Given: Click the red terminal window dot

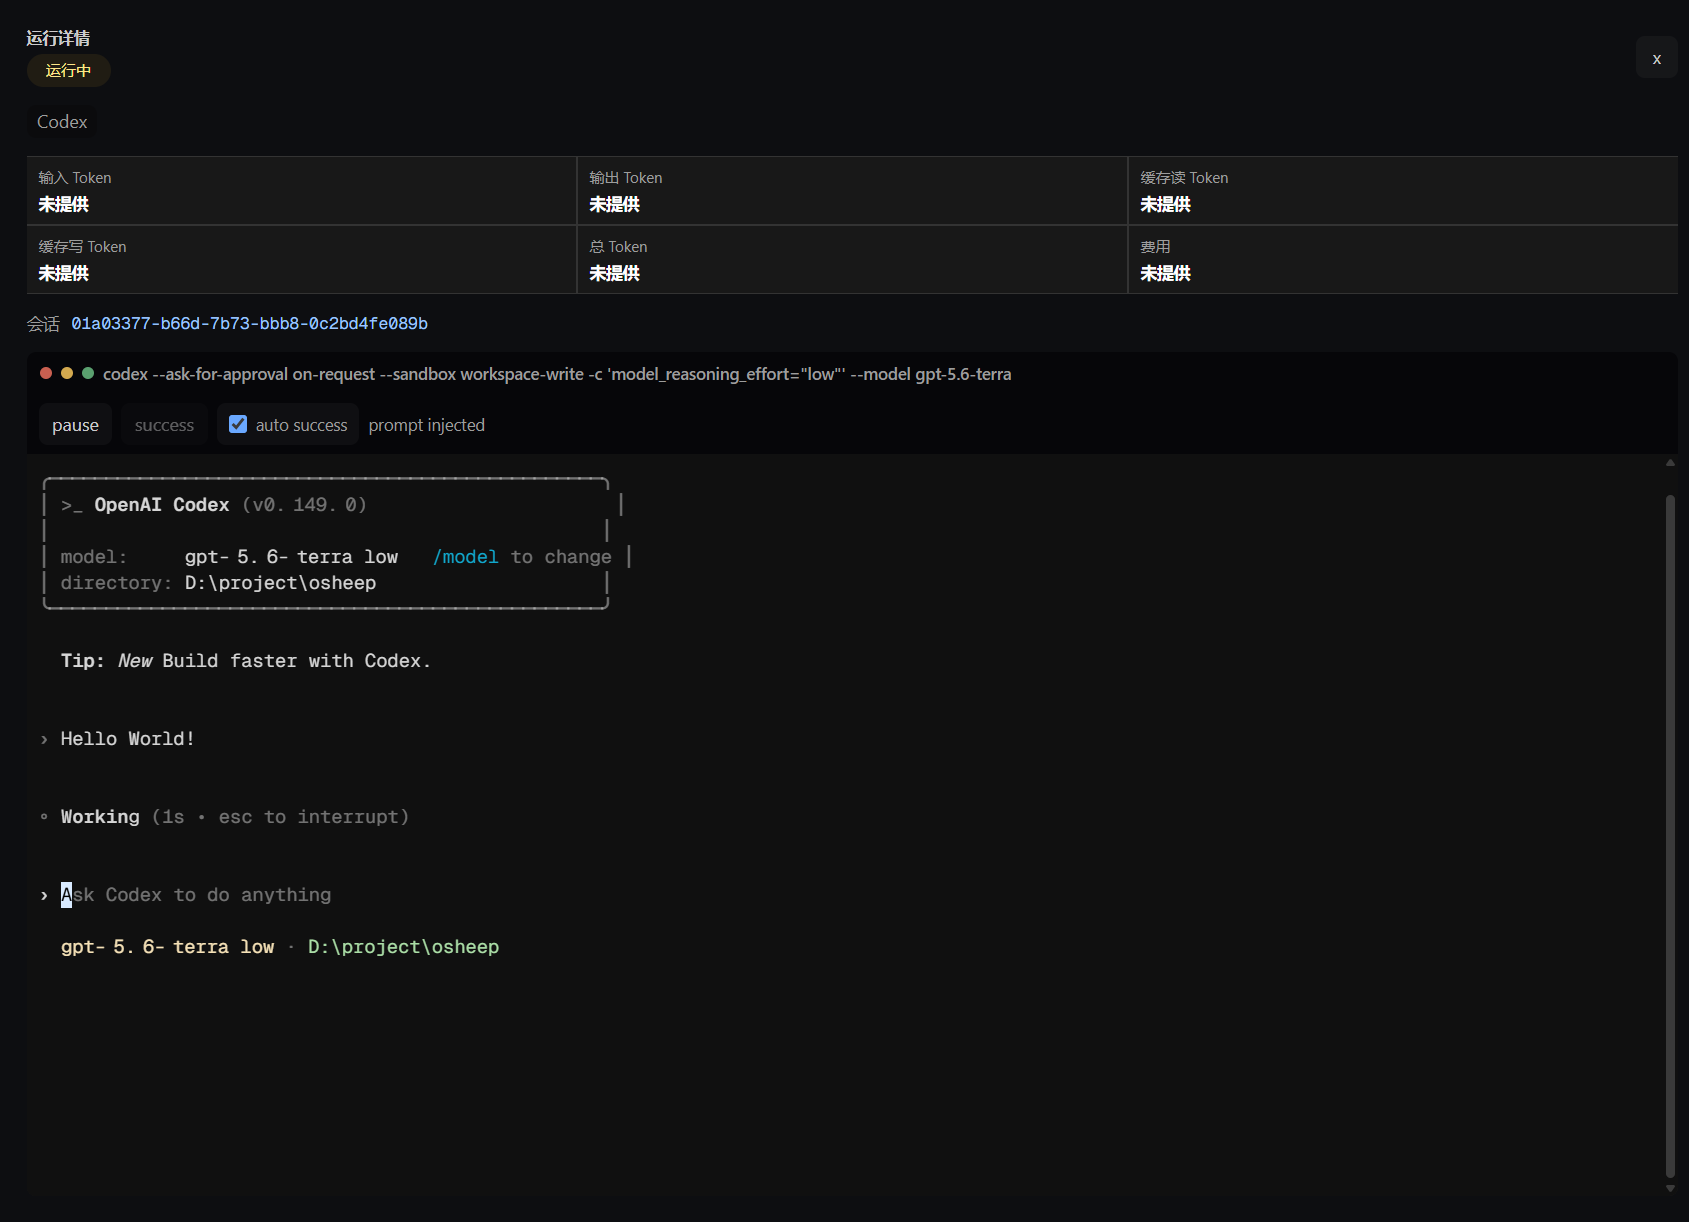Looking at the screenshot, I should click(46, 373).
